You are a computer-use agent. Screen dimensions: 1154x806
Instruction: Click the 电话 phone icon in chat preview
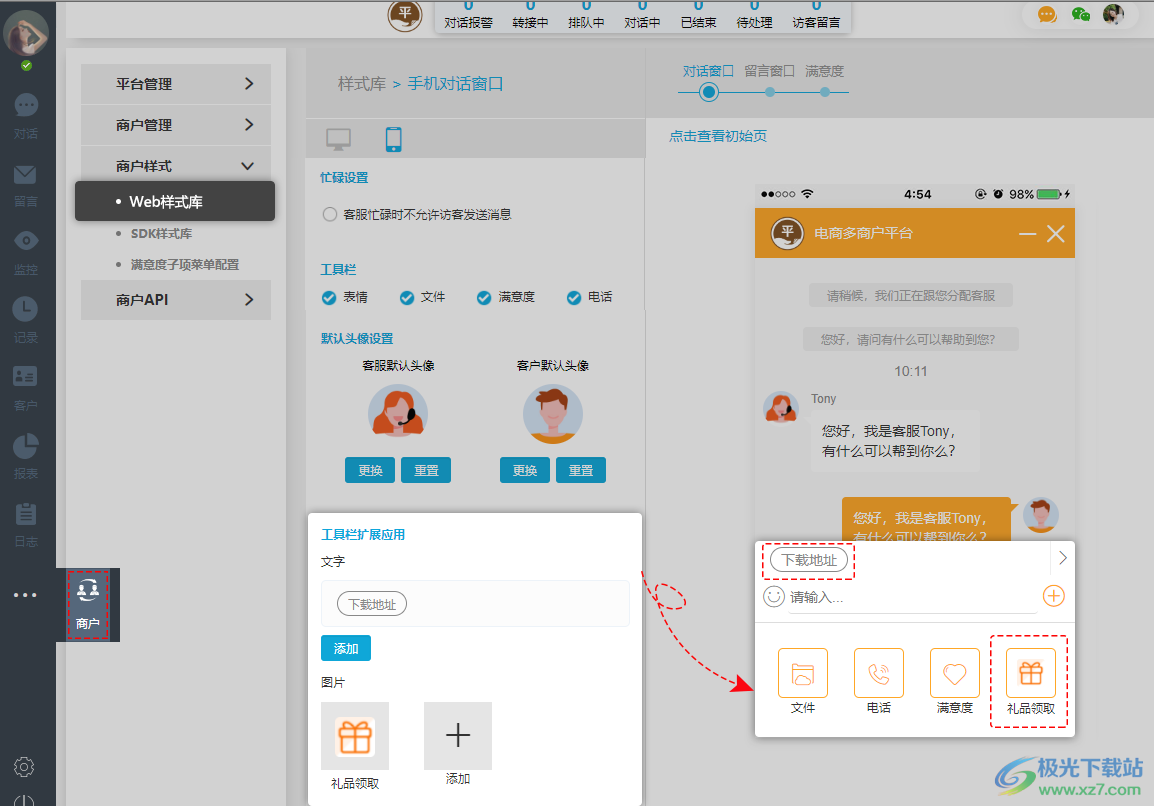point(878,672)
